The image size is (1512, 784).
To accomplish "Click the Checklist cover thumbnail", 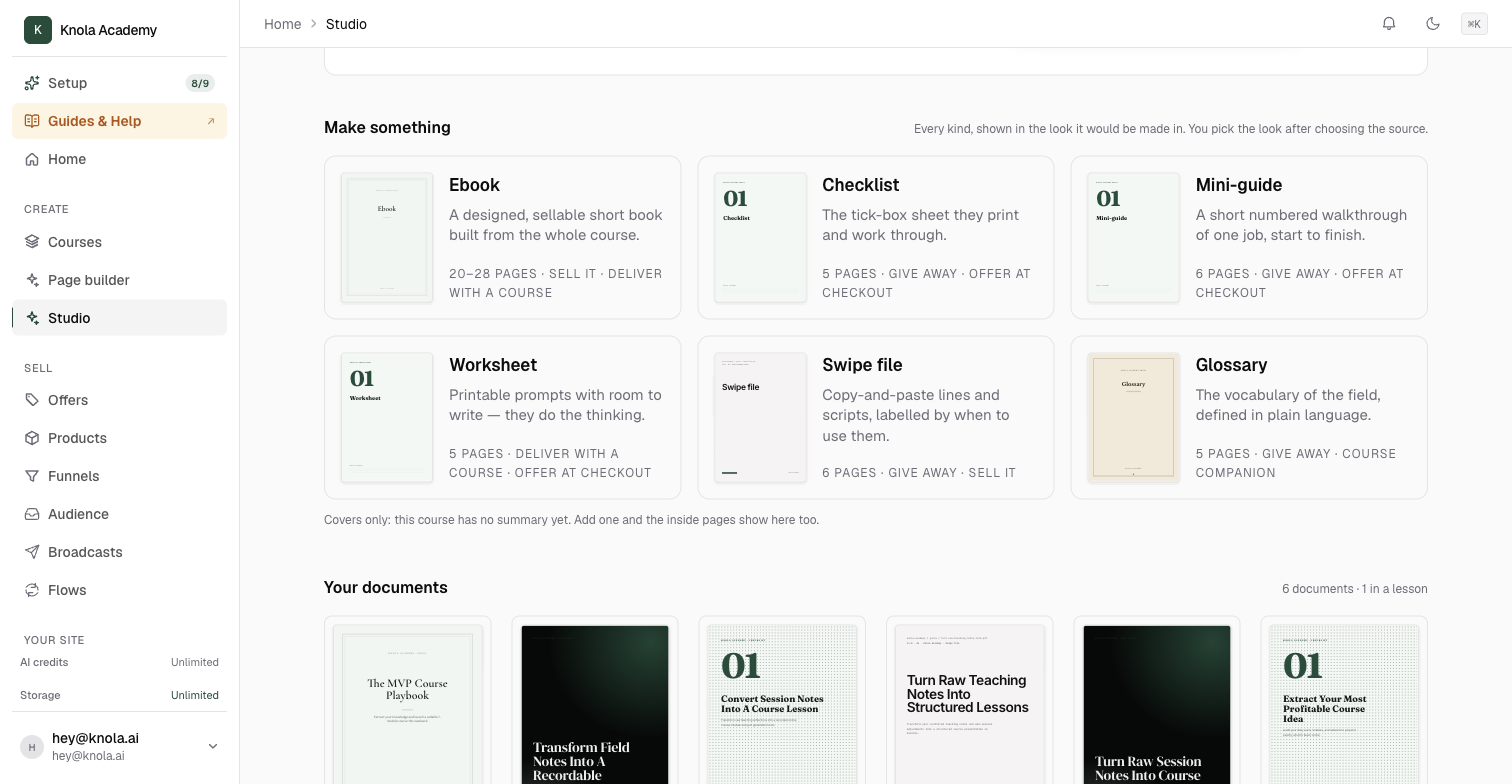I will pyautogui.click(x=760, y=238).
